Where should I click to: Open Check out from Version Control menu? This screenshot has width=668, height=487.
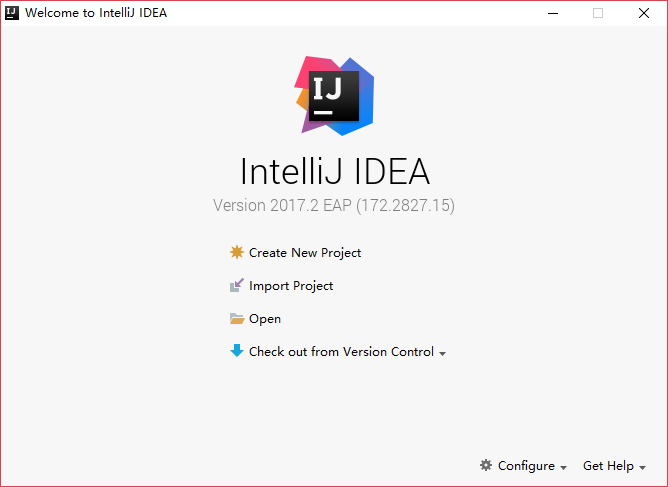(x=341, y=352)
